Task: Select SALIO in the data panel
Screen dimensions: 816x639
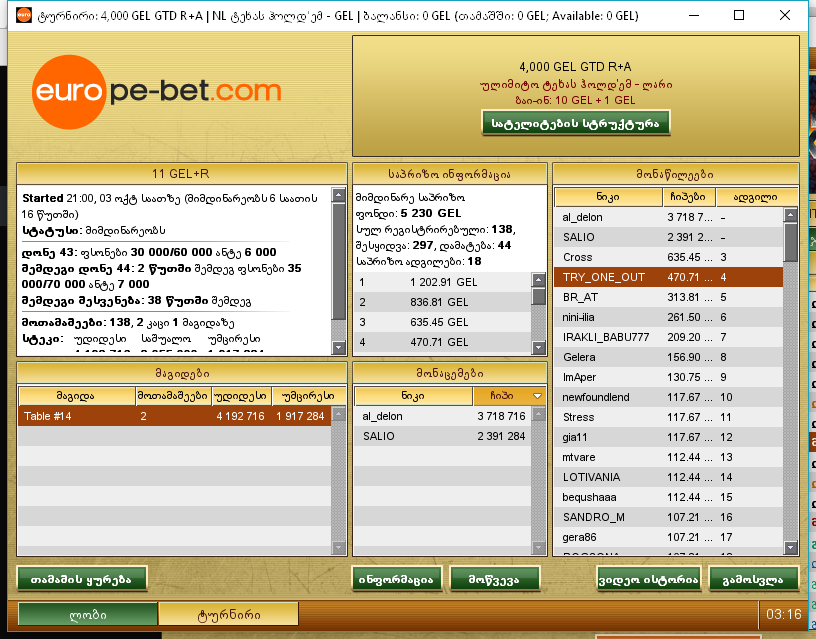Action: (x=442, y=436)
